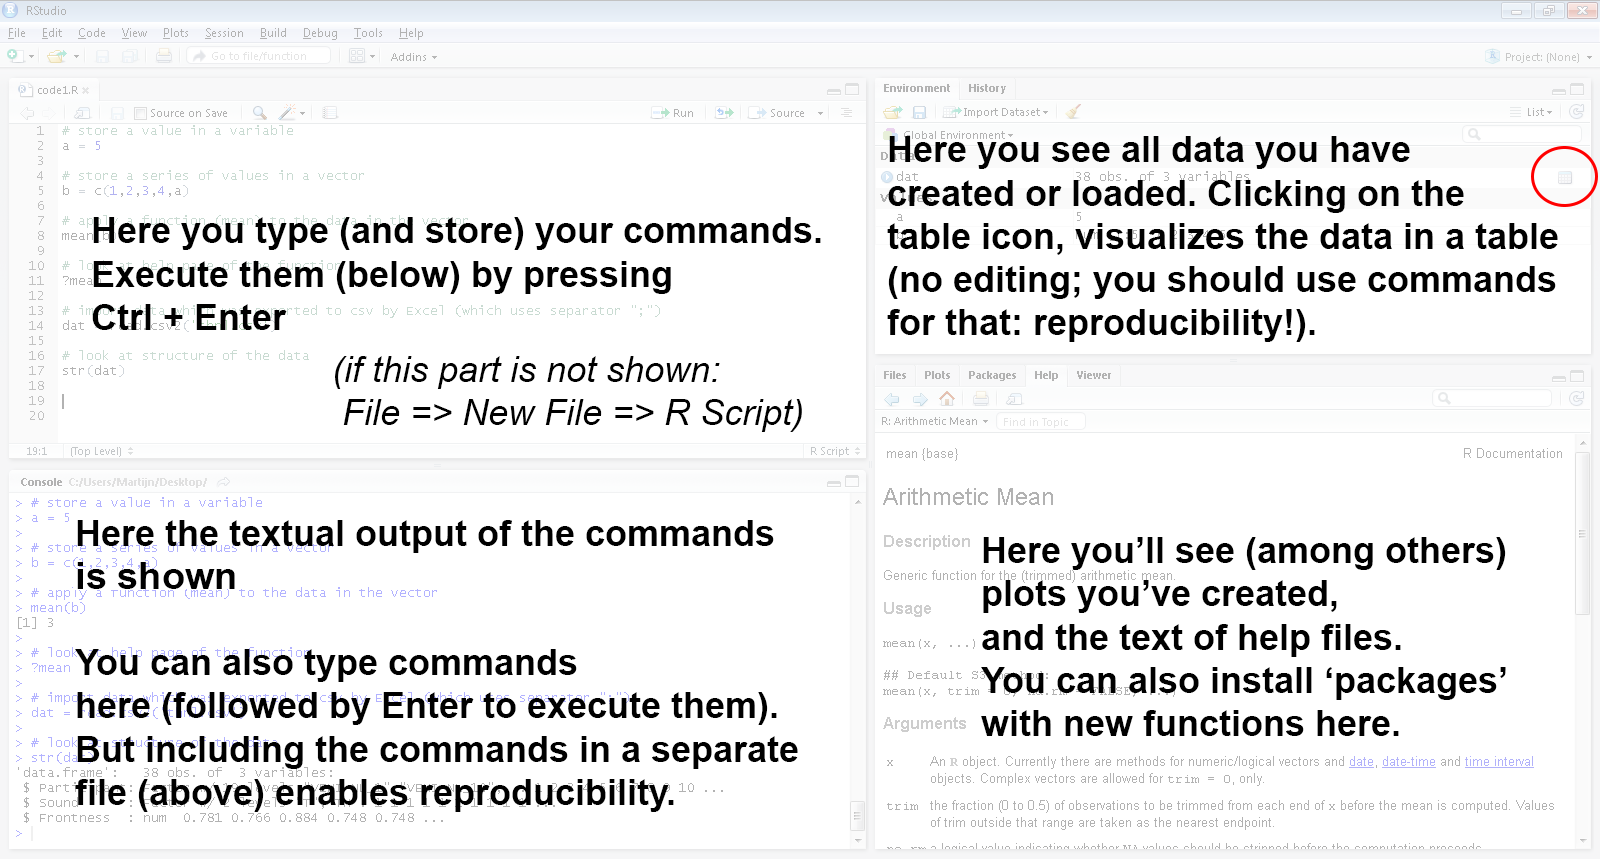Click the Go to file/function field
The height and width of the screenshot is (859, 1600).
(x=259, y=56)
